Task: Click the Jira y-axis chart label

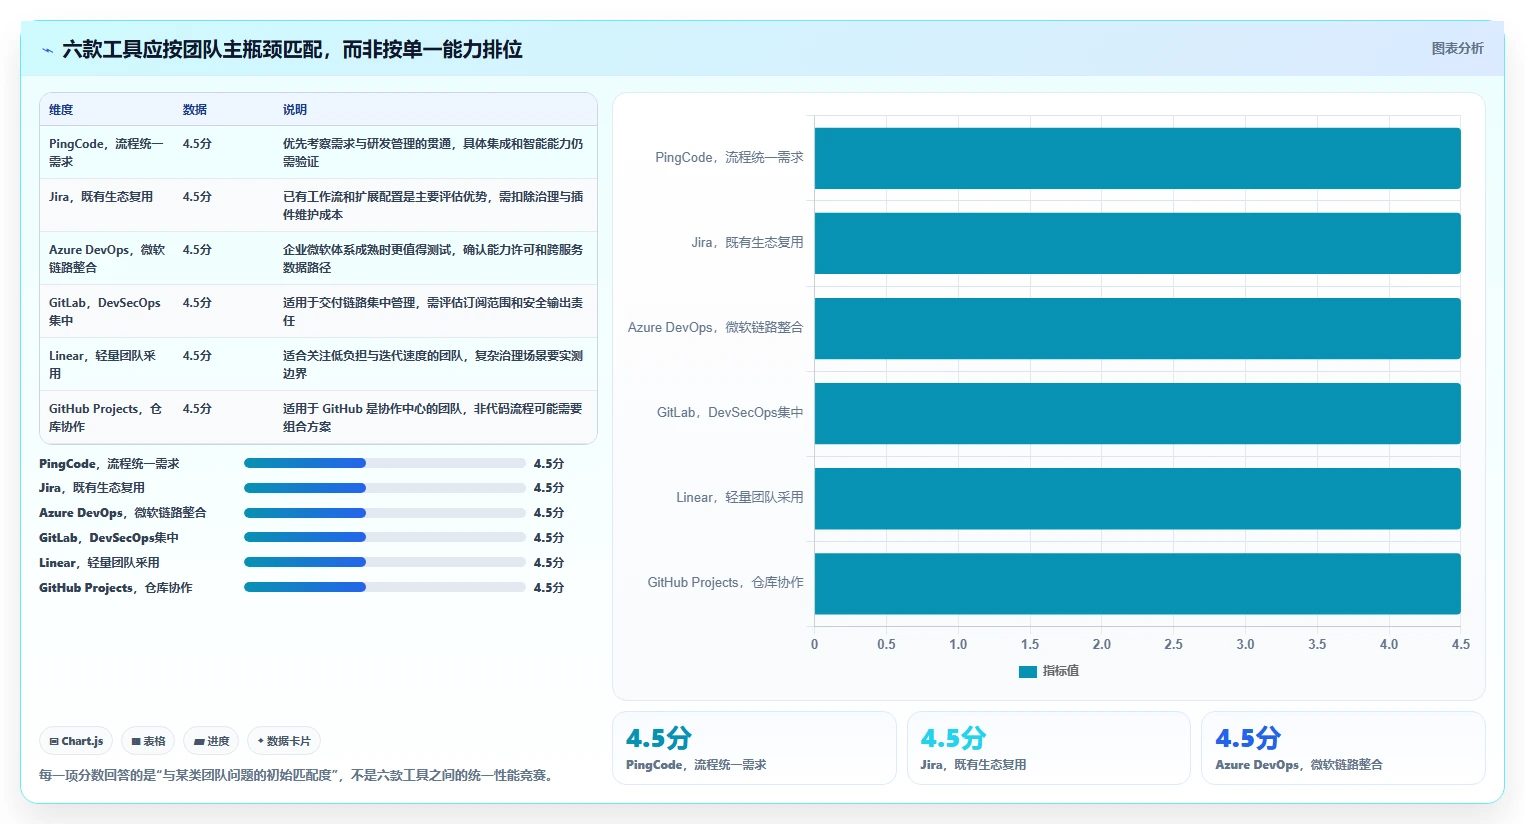Action: (x=747, y=243)
